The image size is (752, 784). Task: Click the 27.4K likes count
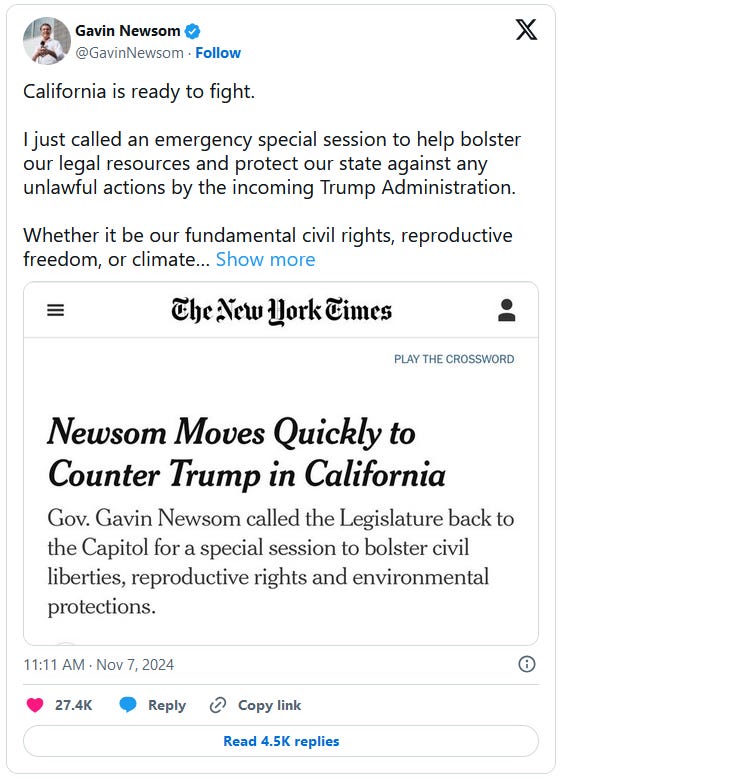coord(73,705)
